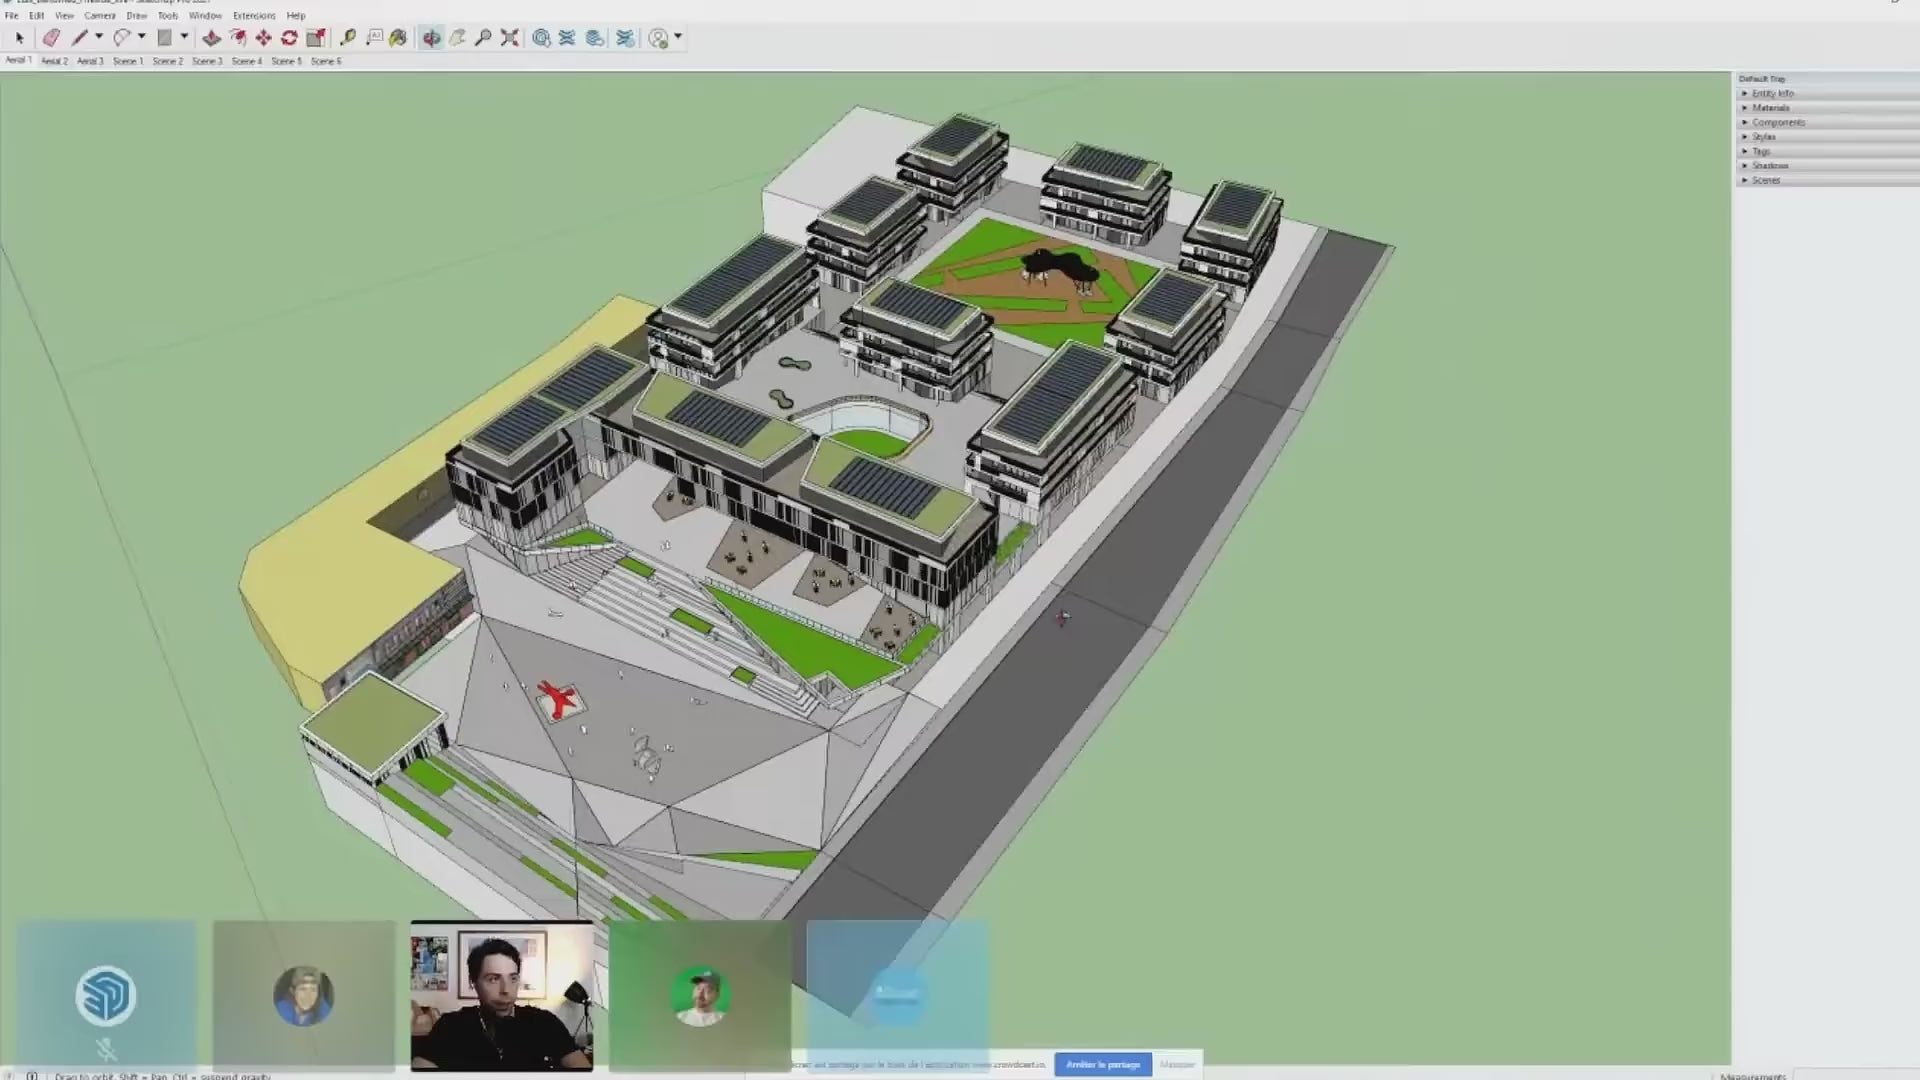1920x1080 pixels.
Task: Switch to the Scene 6 tab
Action: point(326,61)
